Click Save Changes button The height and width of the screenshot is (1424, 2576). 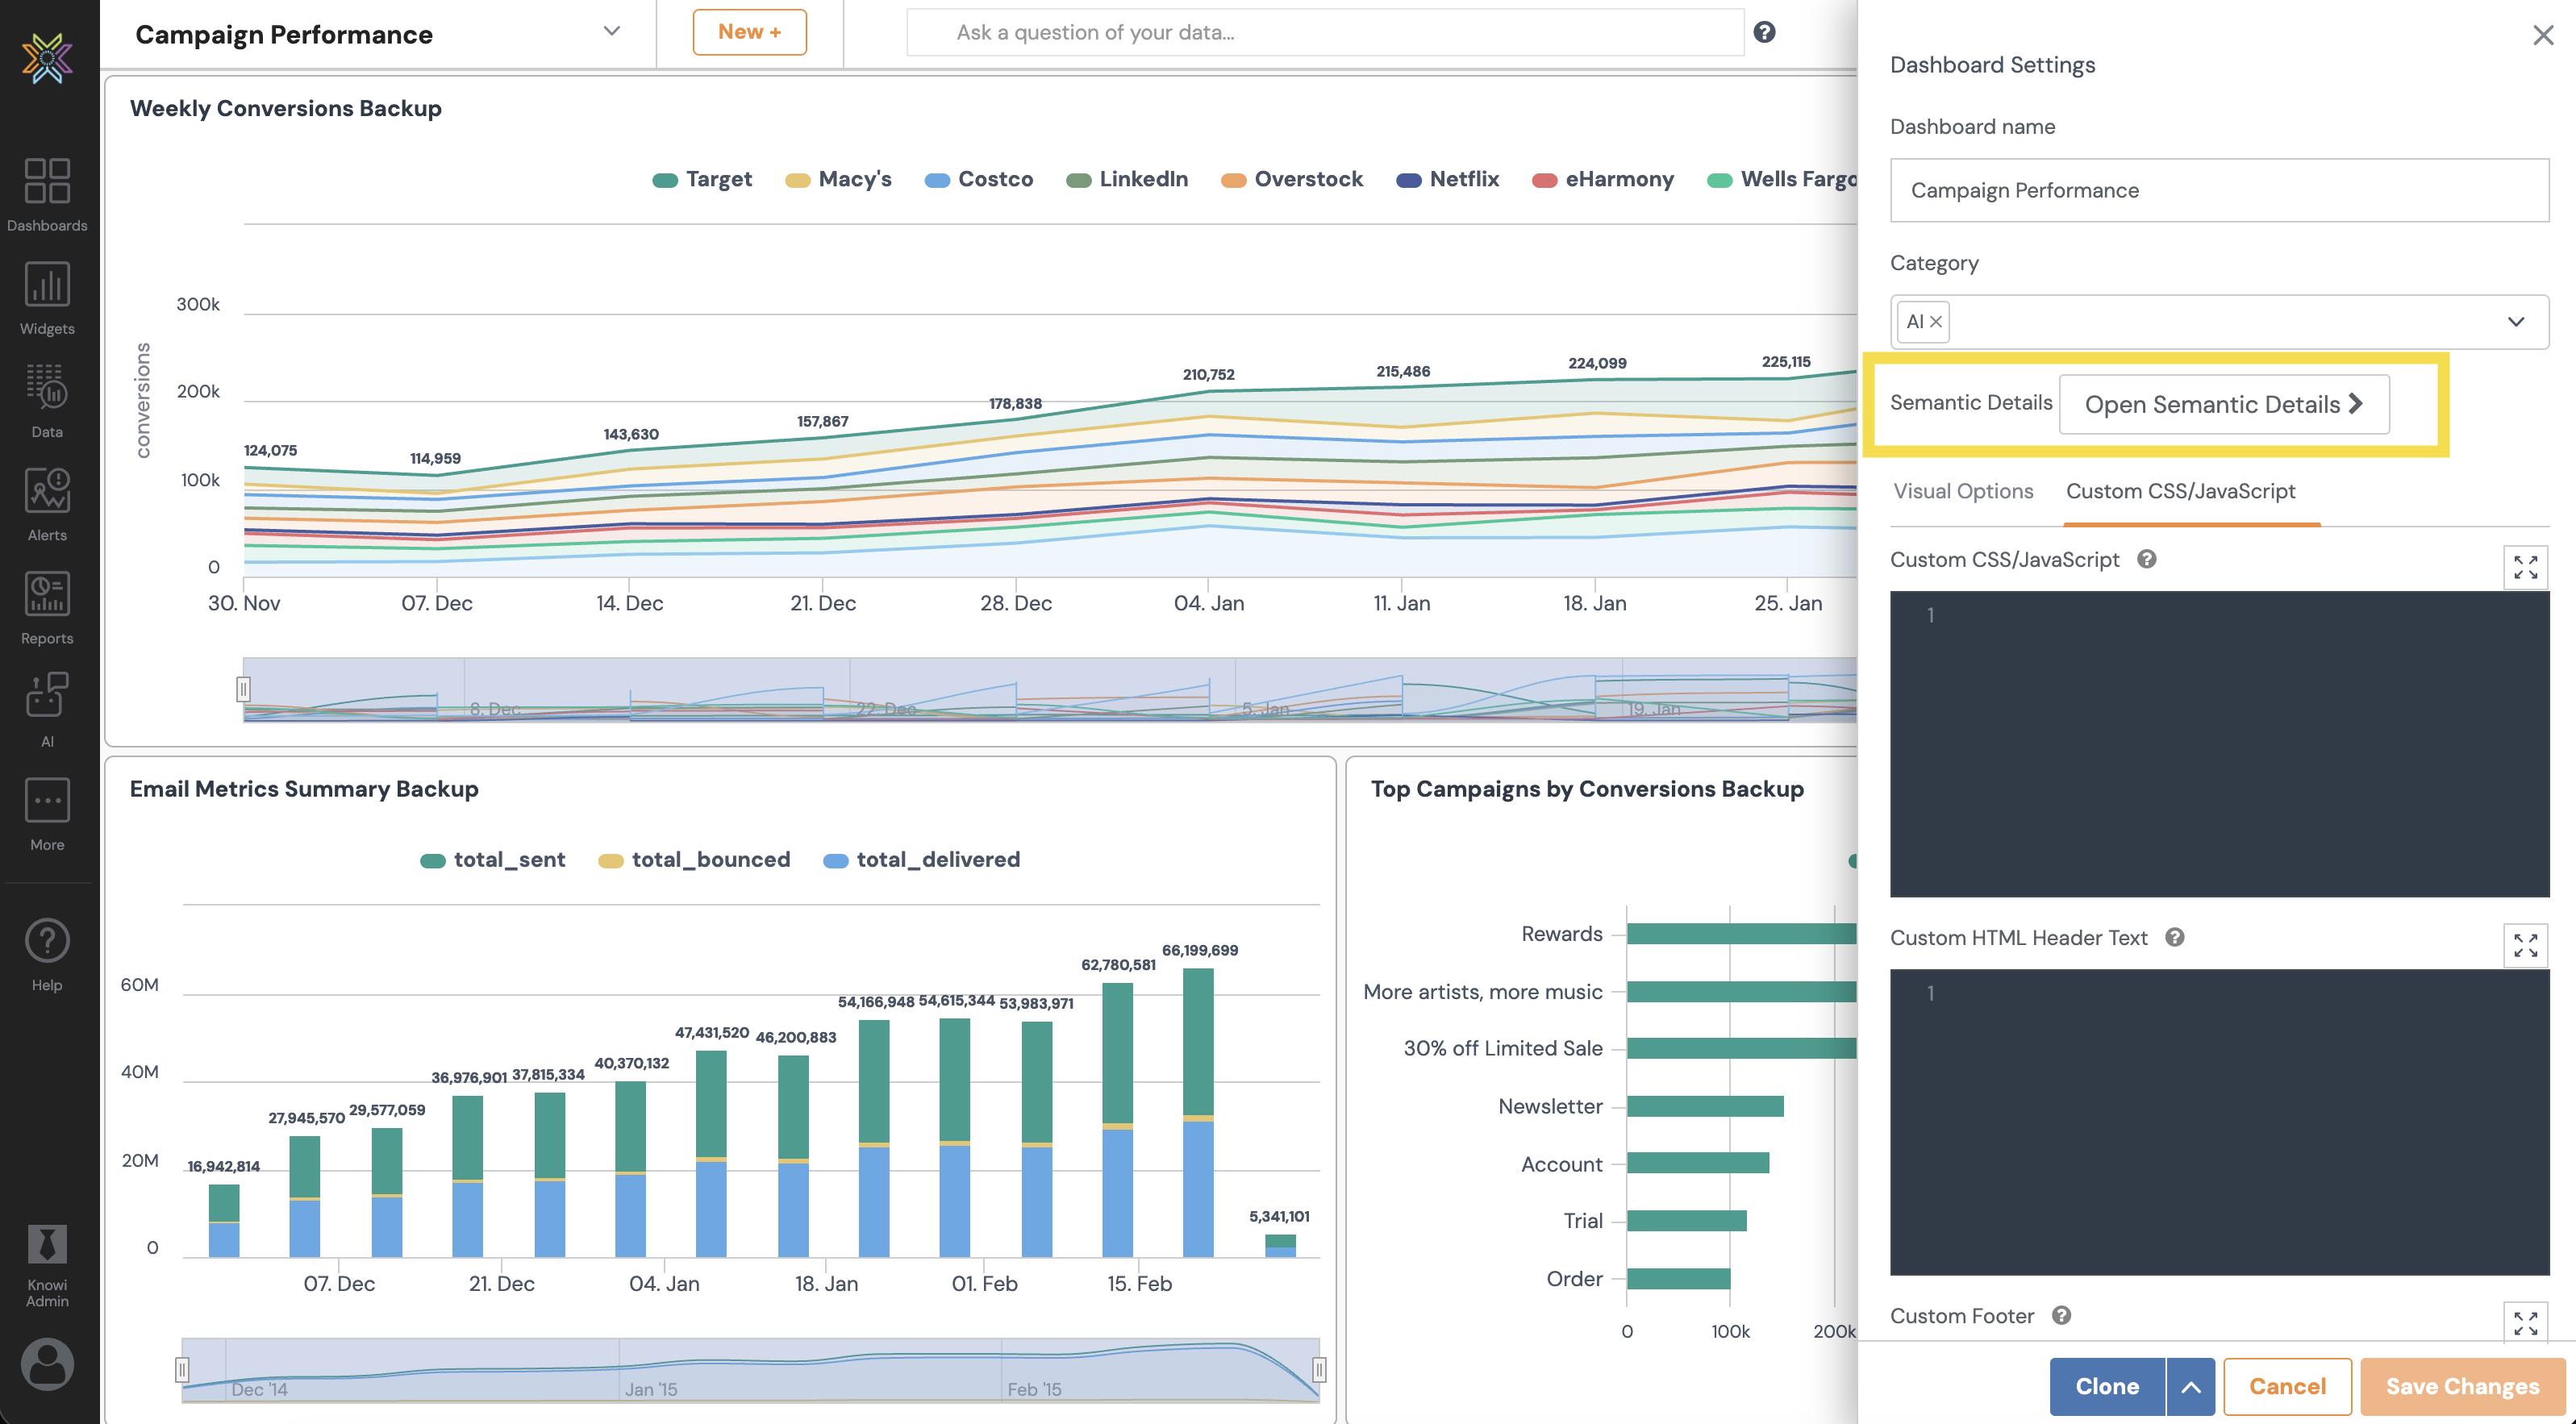(2462, 1386)
